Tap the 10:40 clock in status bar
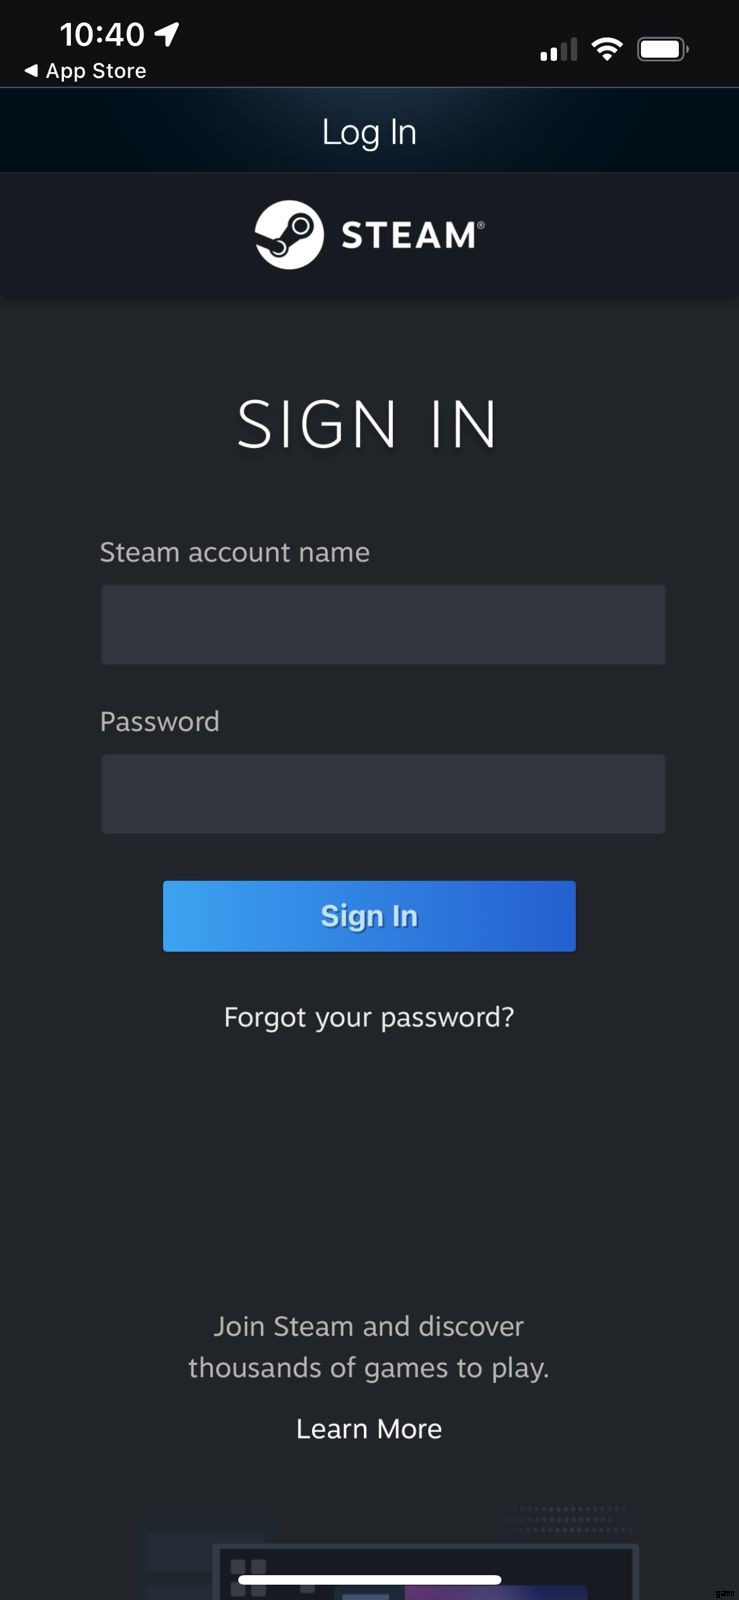Screen dimensions: 739x1600 tap(102, 35)
